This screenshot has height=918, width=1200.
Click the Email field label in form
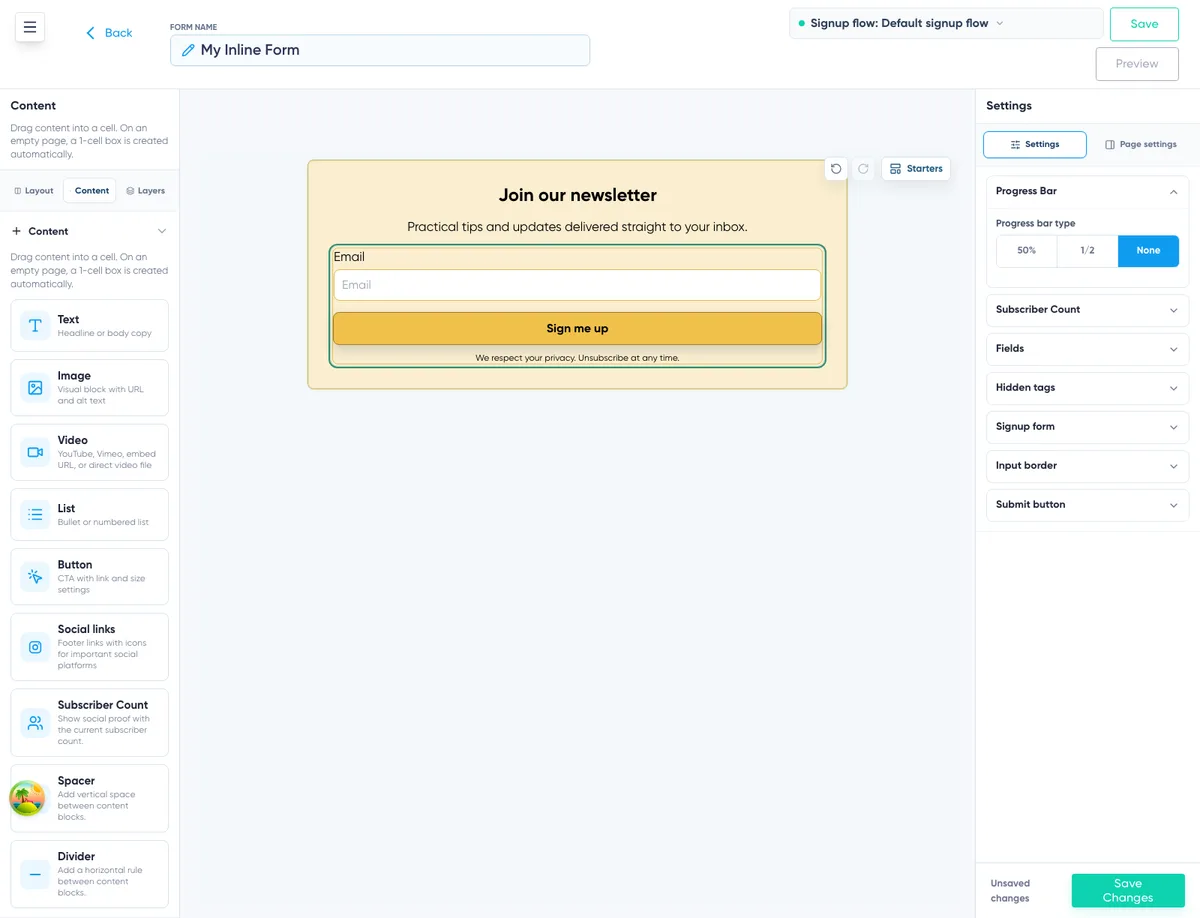(x=349, y=257)
